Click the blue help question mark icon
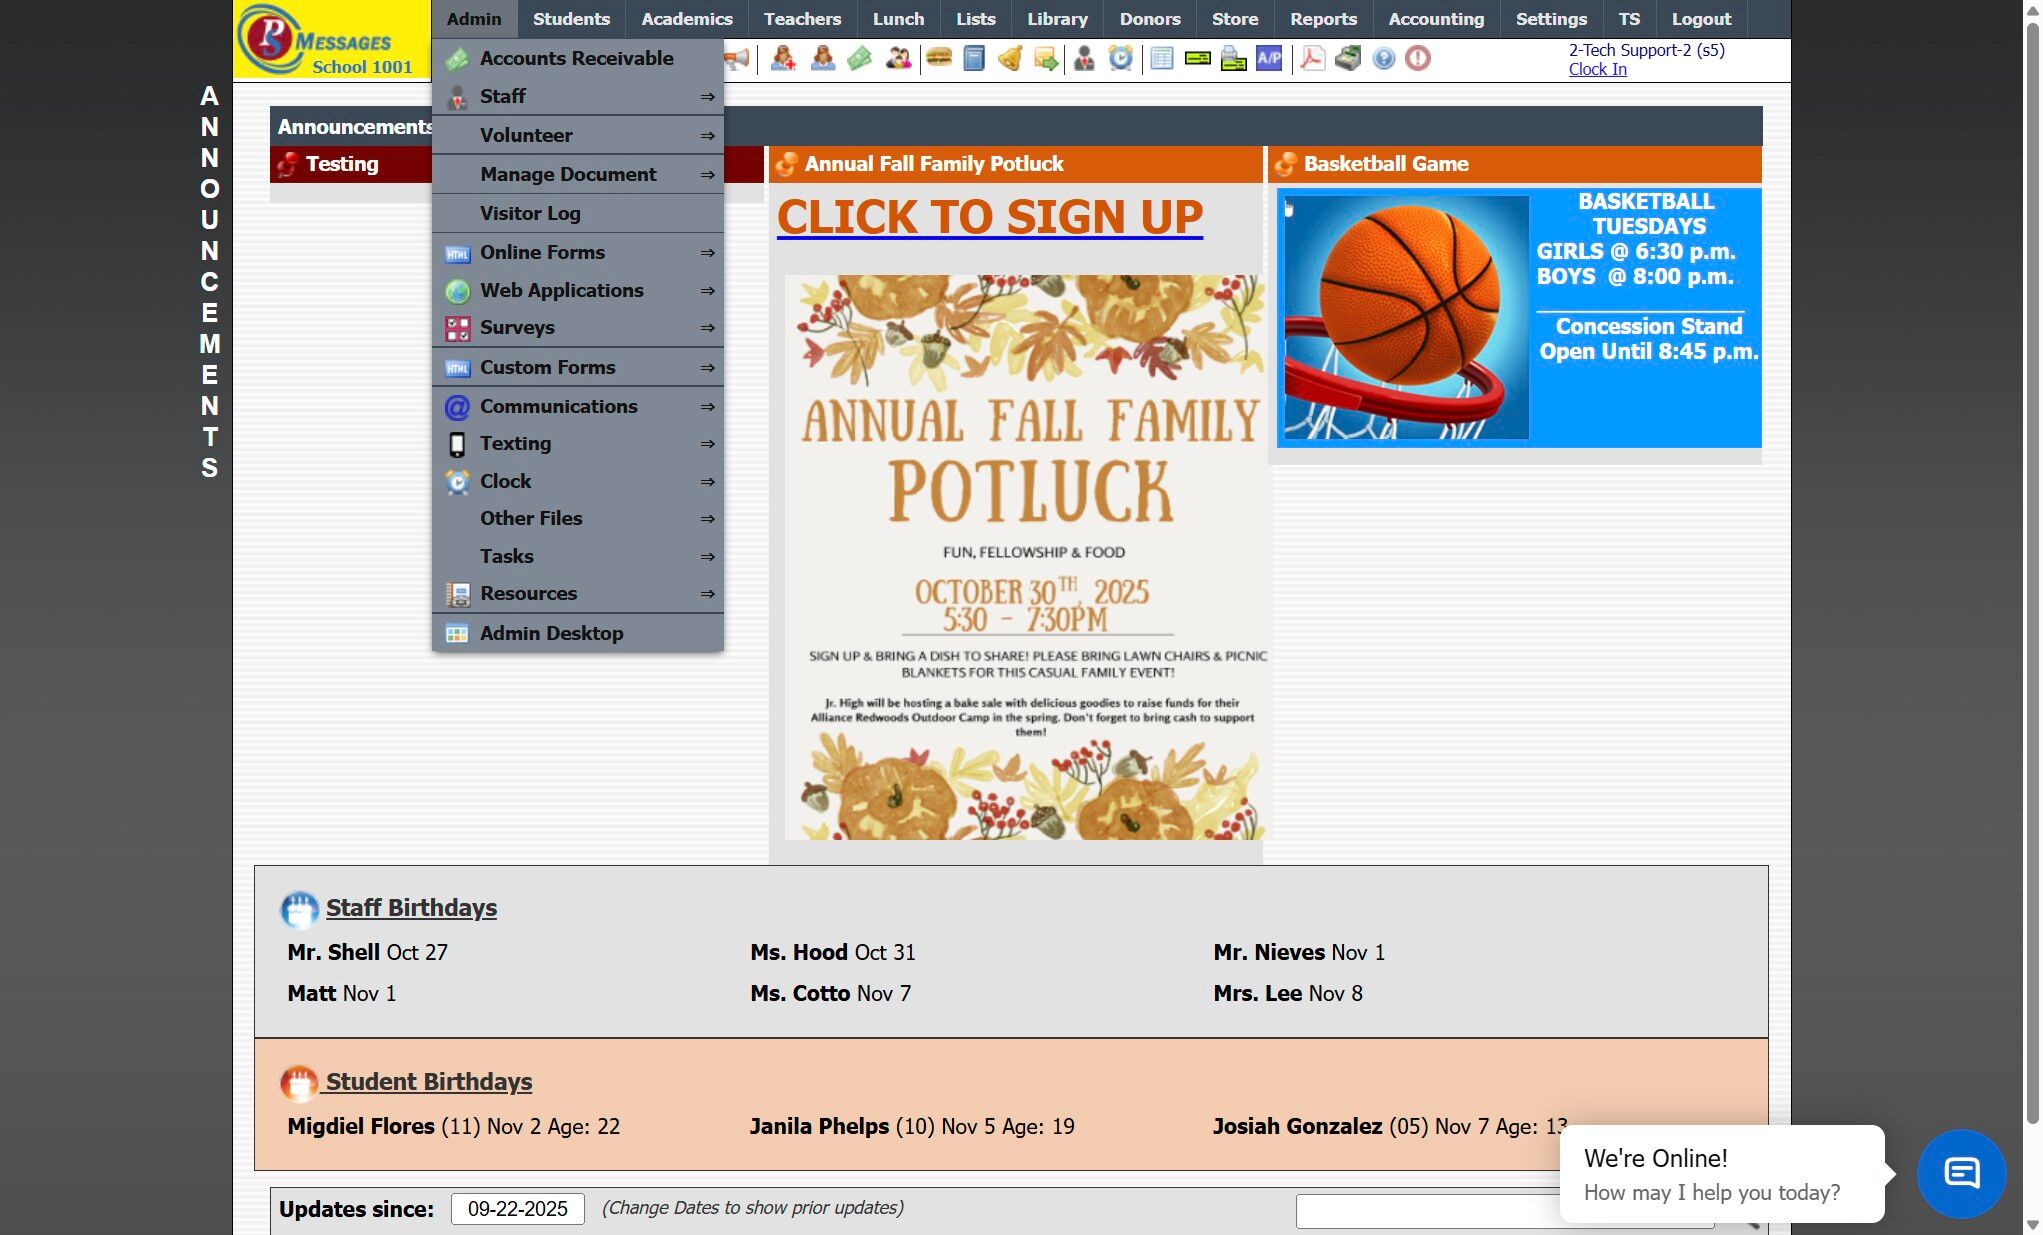2043x1235 pixels. (x=1383, y=59)
